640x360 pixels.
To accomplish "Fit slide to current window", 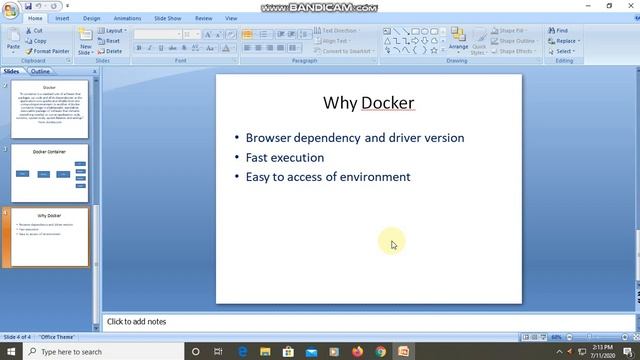I will pyautogui.click(x=636, y=337).
